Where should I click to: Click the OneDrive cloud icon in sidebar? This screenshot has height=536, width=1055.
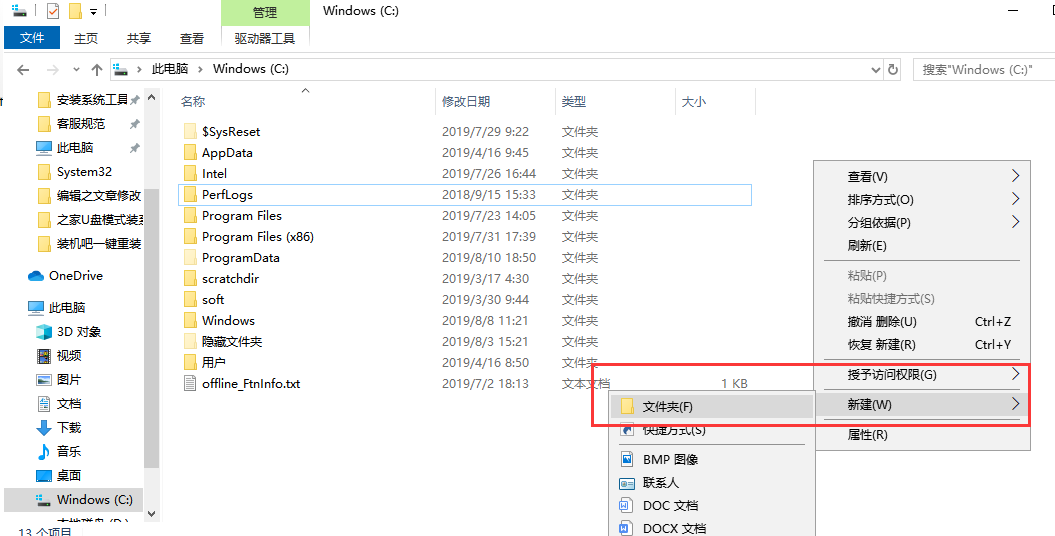coord(36,276)
